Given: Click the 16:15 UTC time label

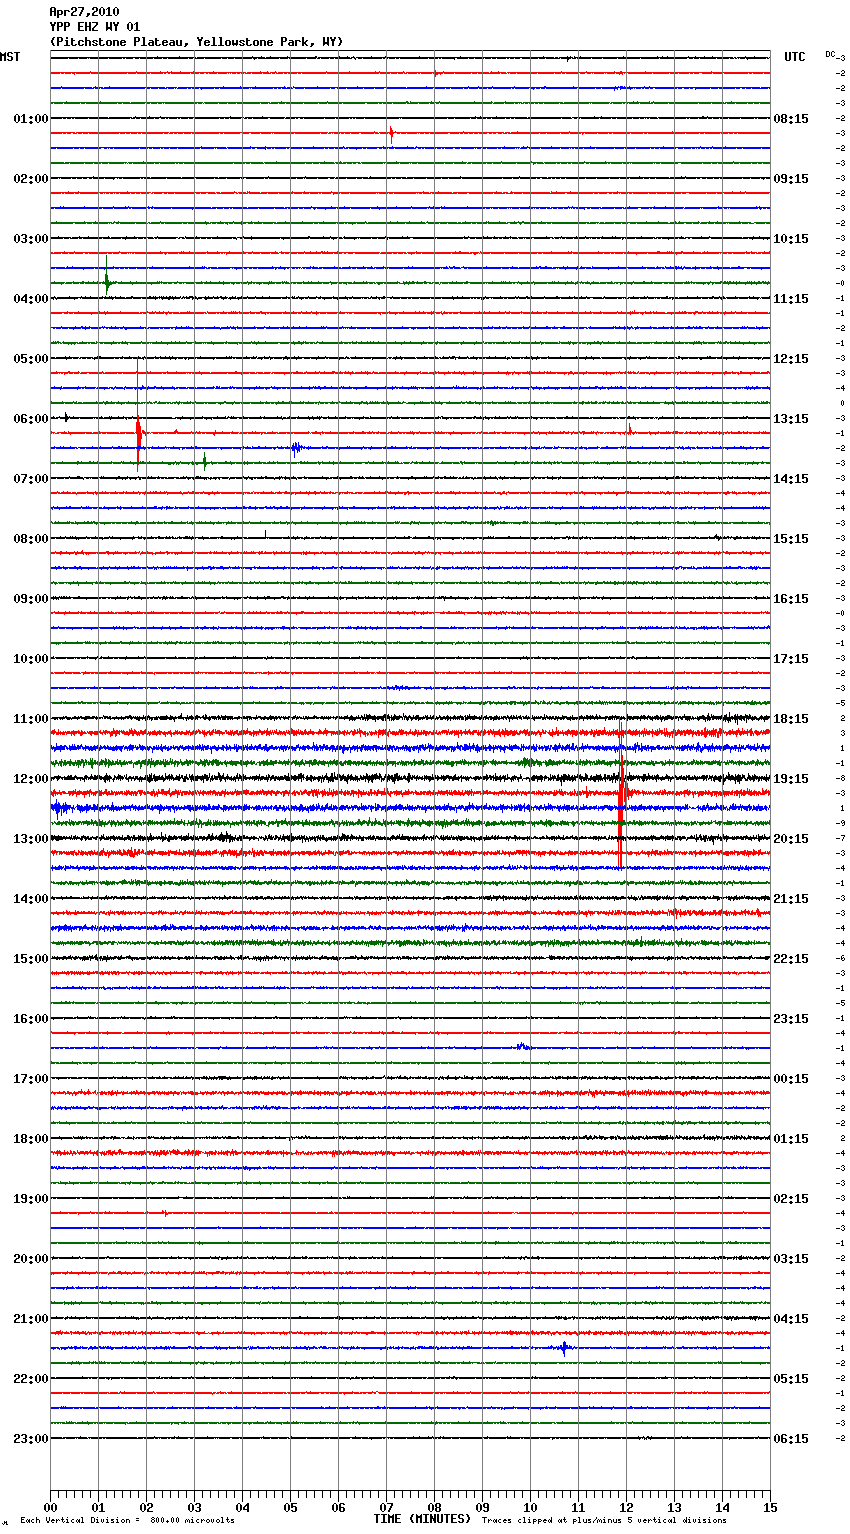Looking at the screenshot, I should point(791,598).
